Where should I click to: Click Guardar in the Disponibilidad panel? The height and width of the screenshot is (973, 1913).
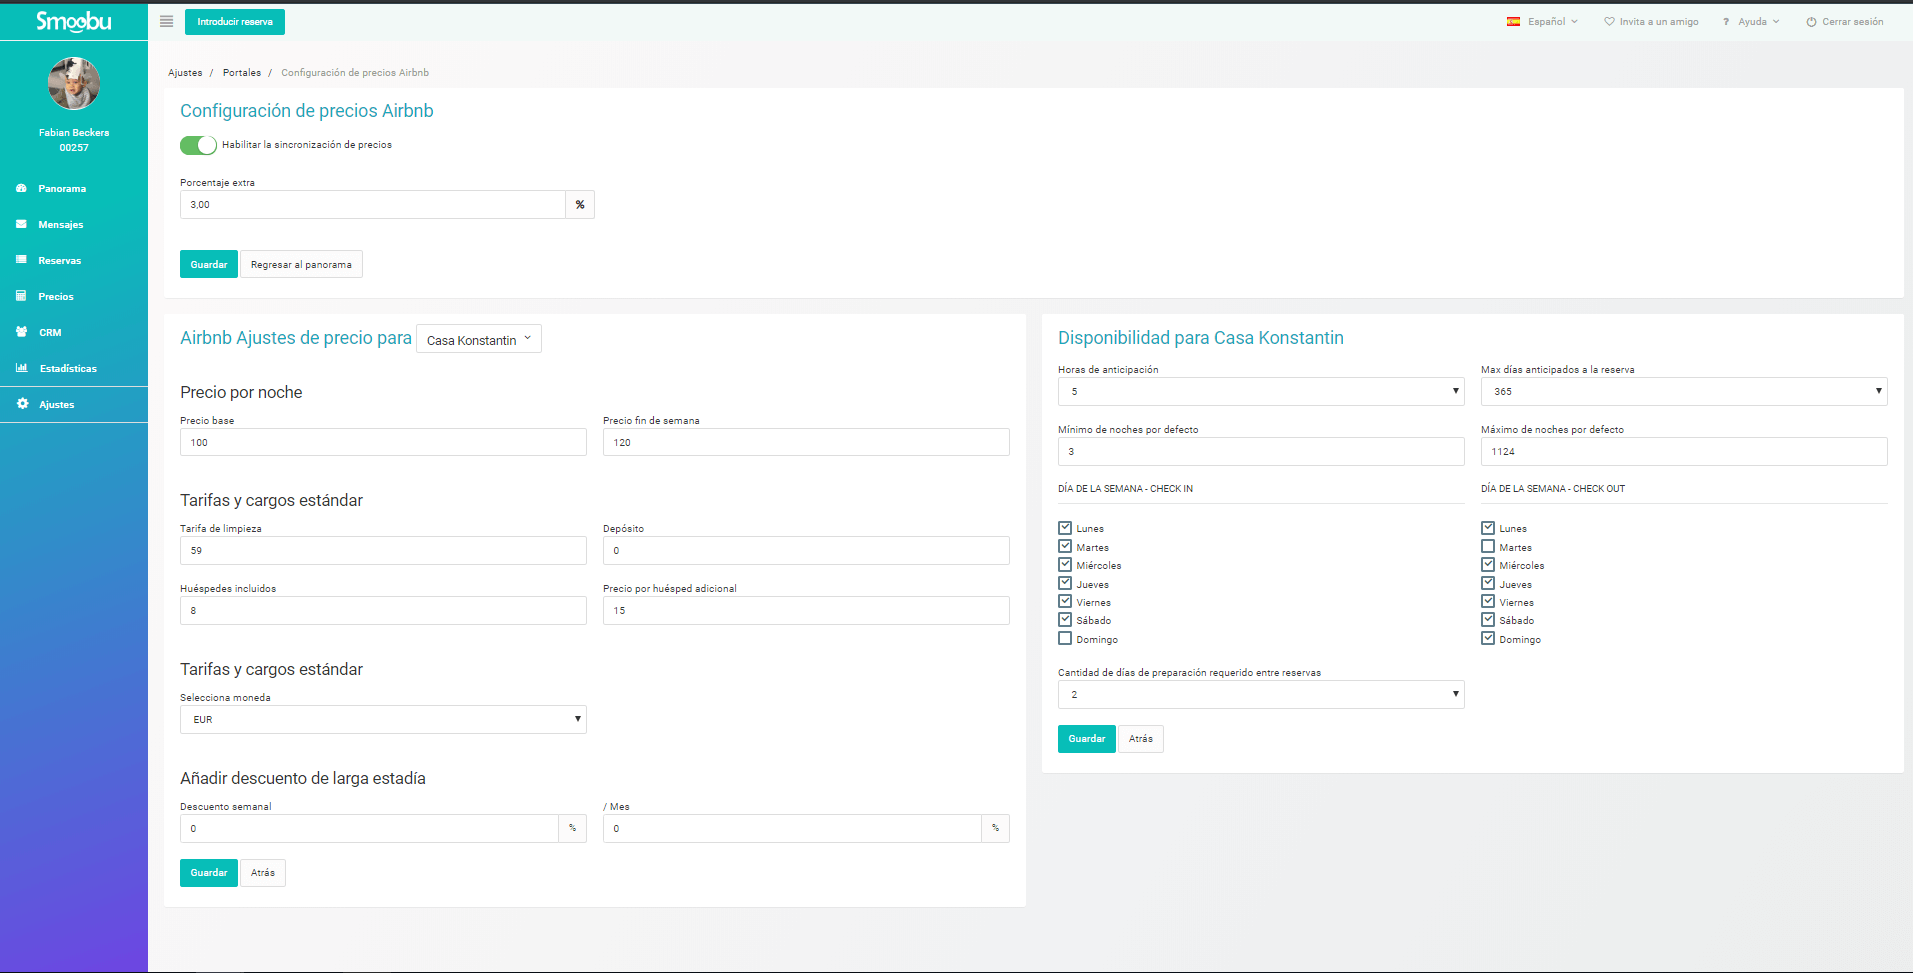click(1087, 739)
